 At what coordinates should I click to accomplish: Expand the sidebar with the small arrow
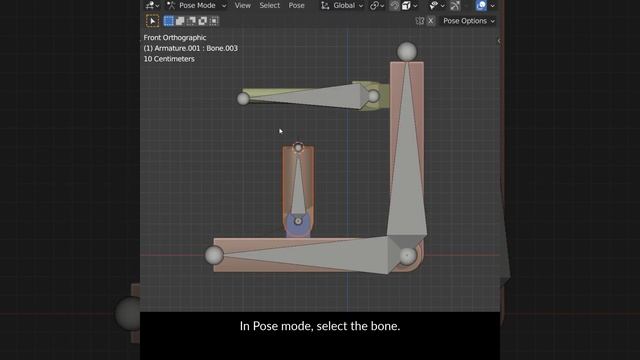(x=499, y=40)
